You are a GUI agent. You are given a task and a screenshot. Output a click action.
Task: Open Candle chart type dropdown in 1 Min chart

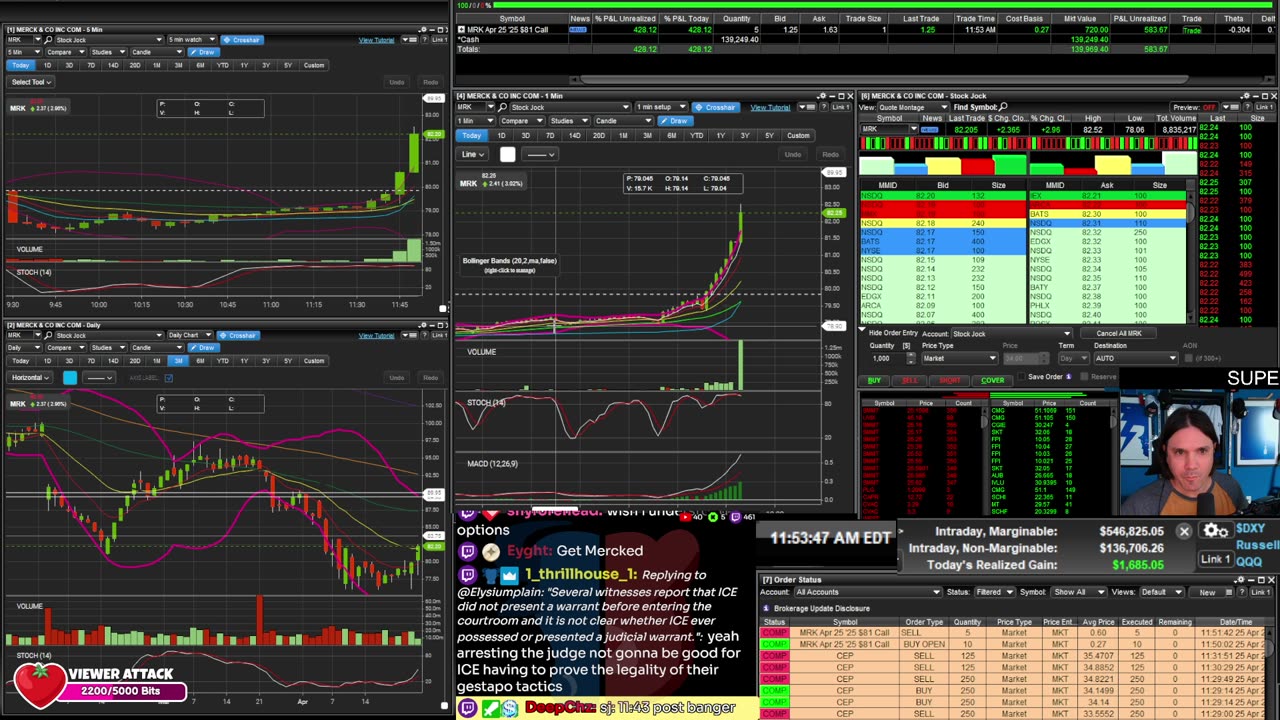622,121
